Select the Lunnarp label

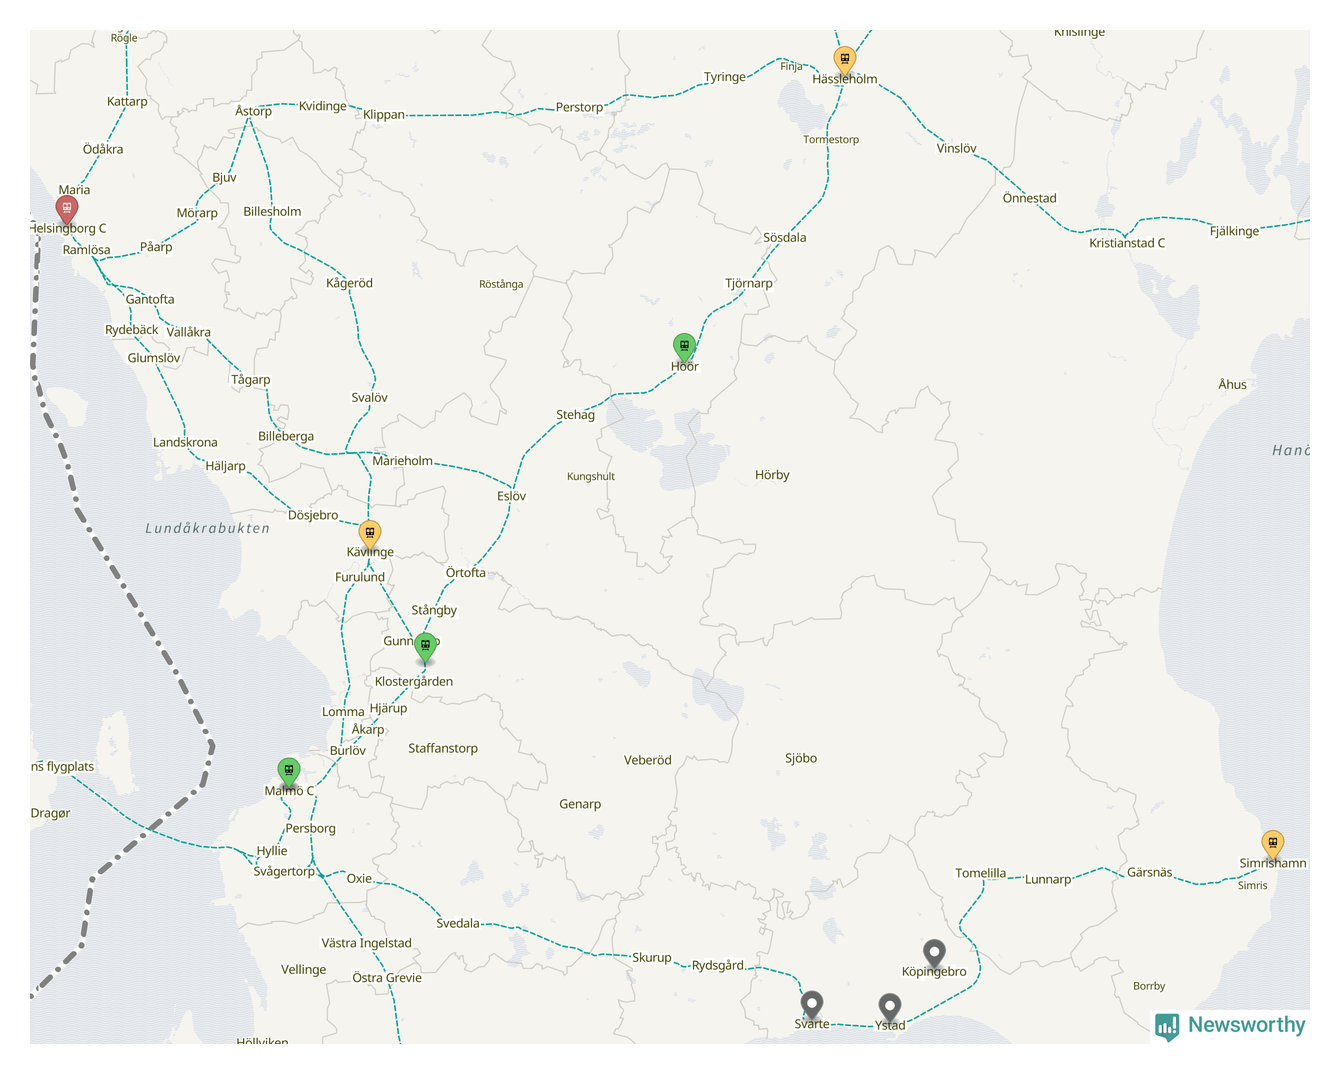(1048, 880)
